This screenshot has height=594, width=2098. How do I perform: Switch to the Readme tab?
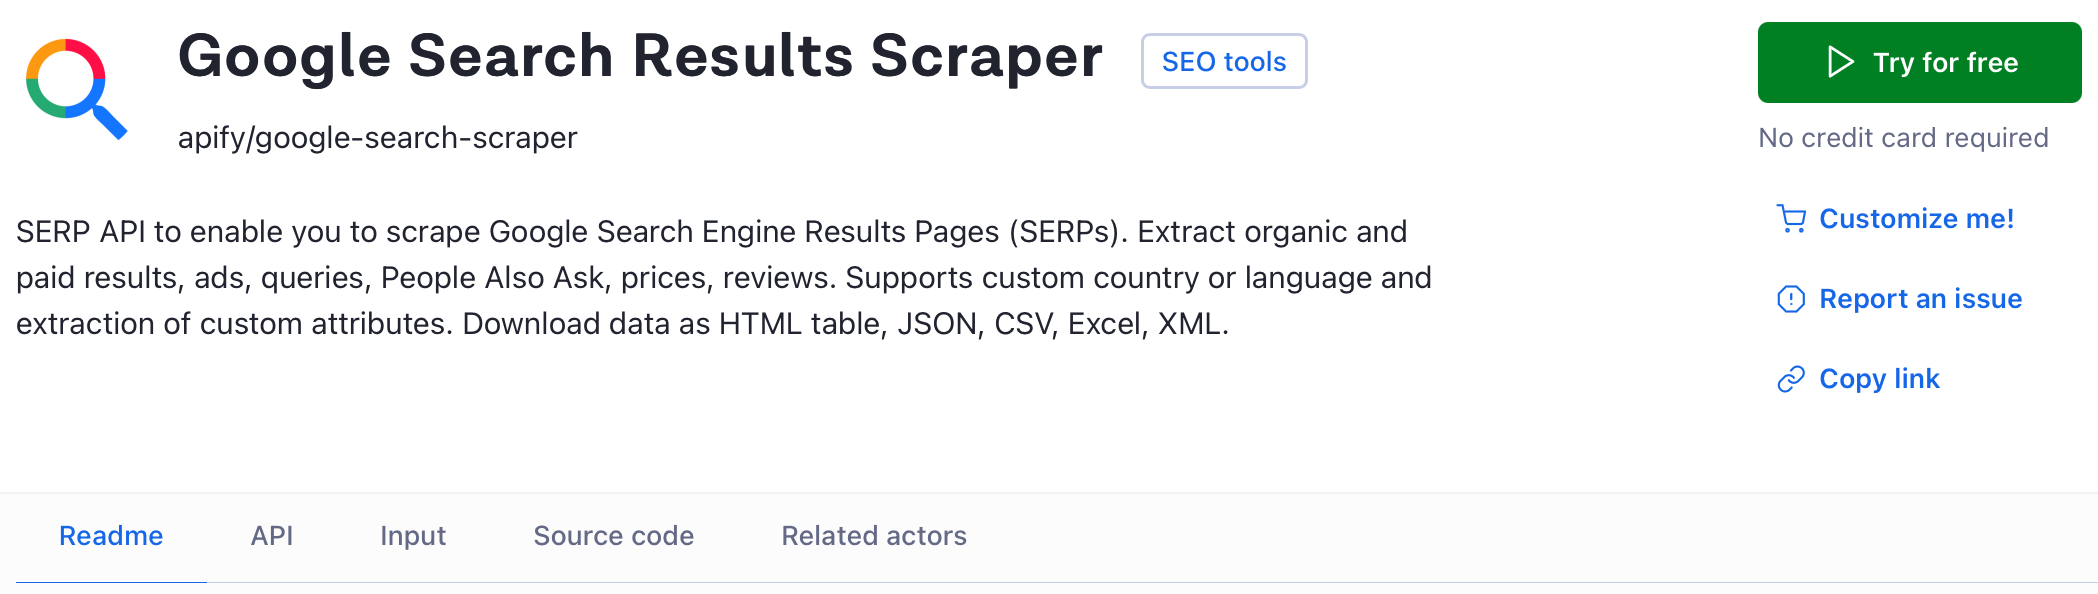[x=111, y=536]
